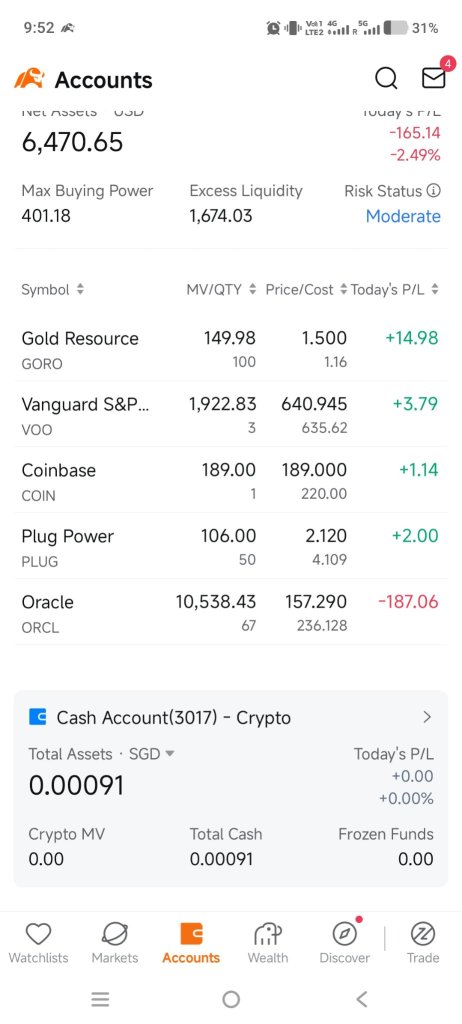Sort holdings by Today's P/L column
Viewport: 462px width, 1024px height.
395,289
